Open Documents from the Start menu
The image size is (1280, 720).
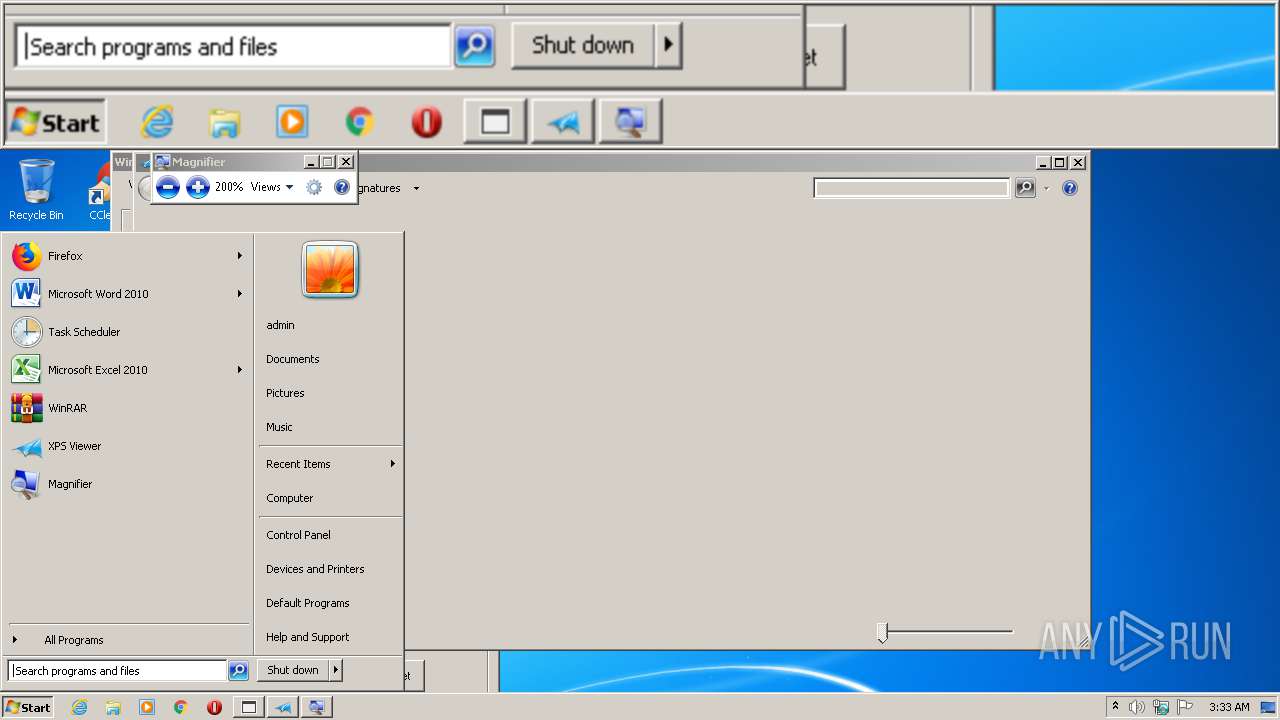point(329,359)
